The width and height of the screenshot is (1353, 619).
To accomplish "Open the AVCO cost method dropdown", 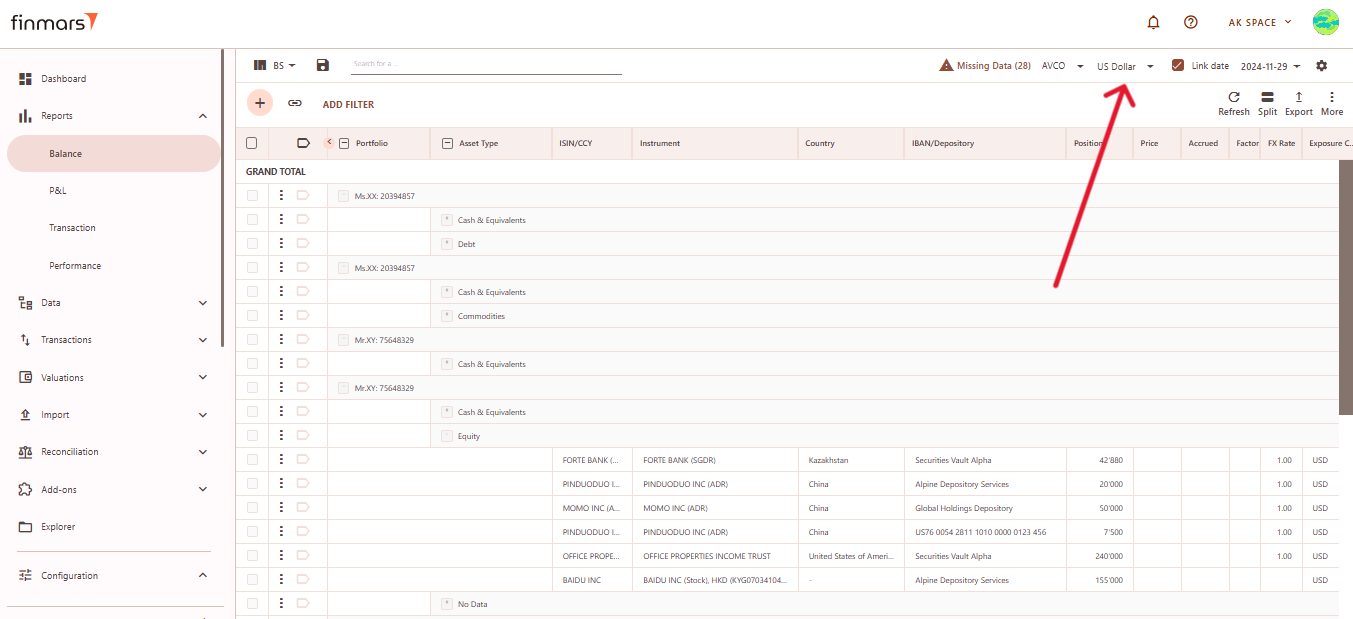I will (1062, 67).
